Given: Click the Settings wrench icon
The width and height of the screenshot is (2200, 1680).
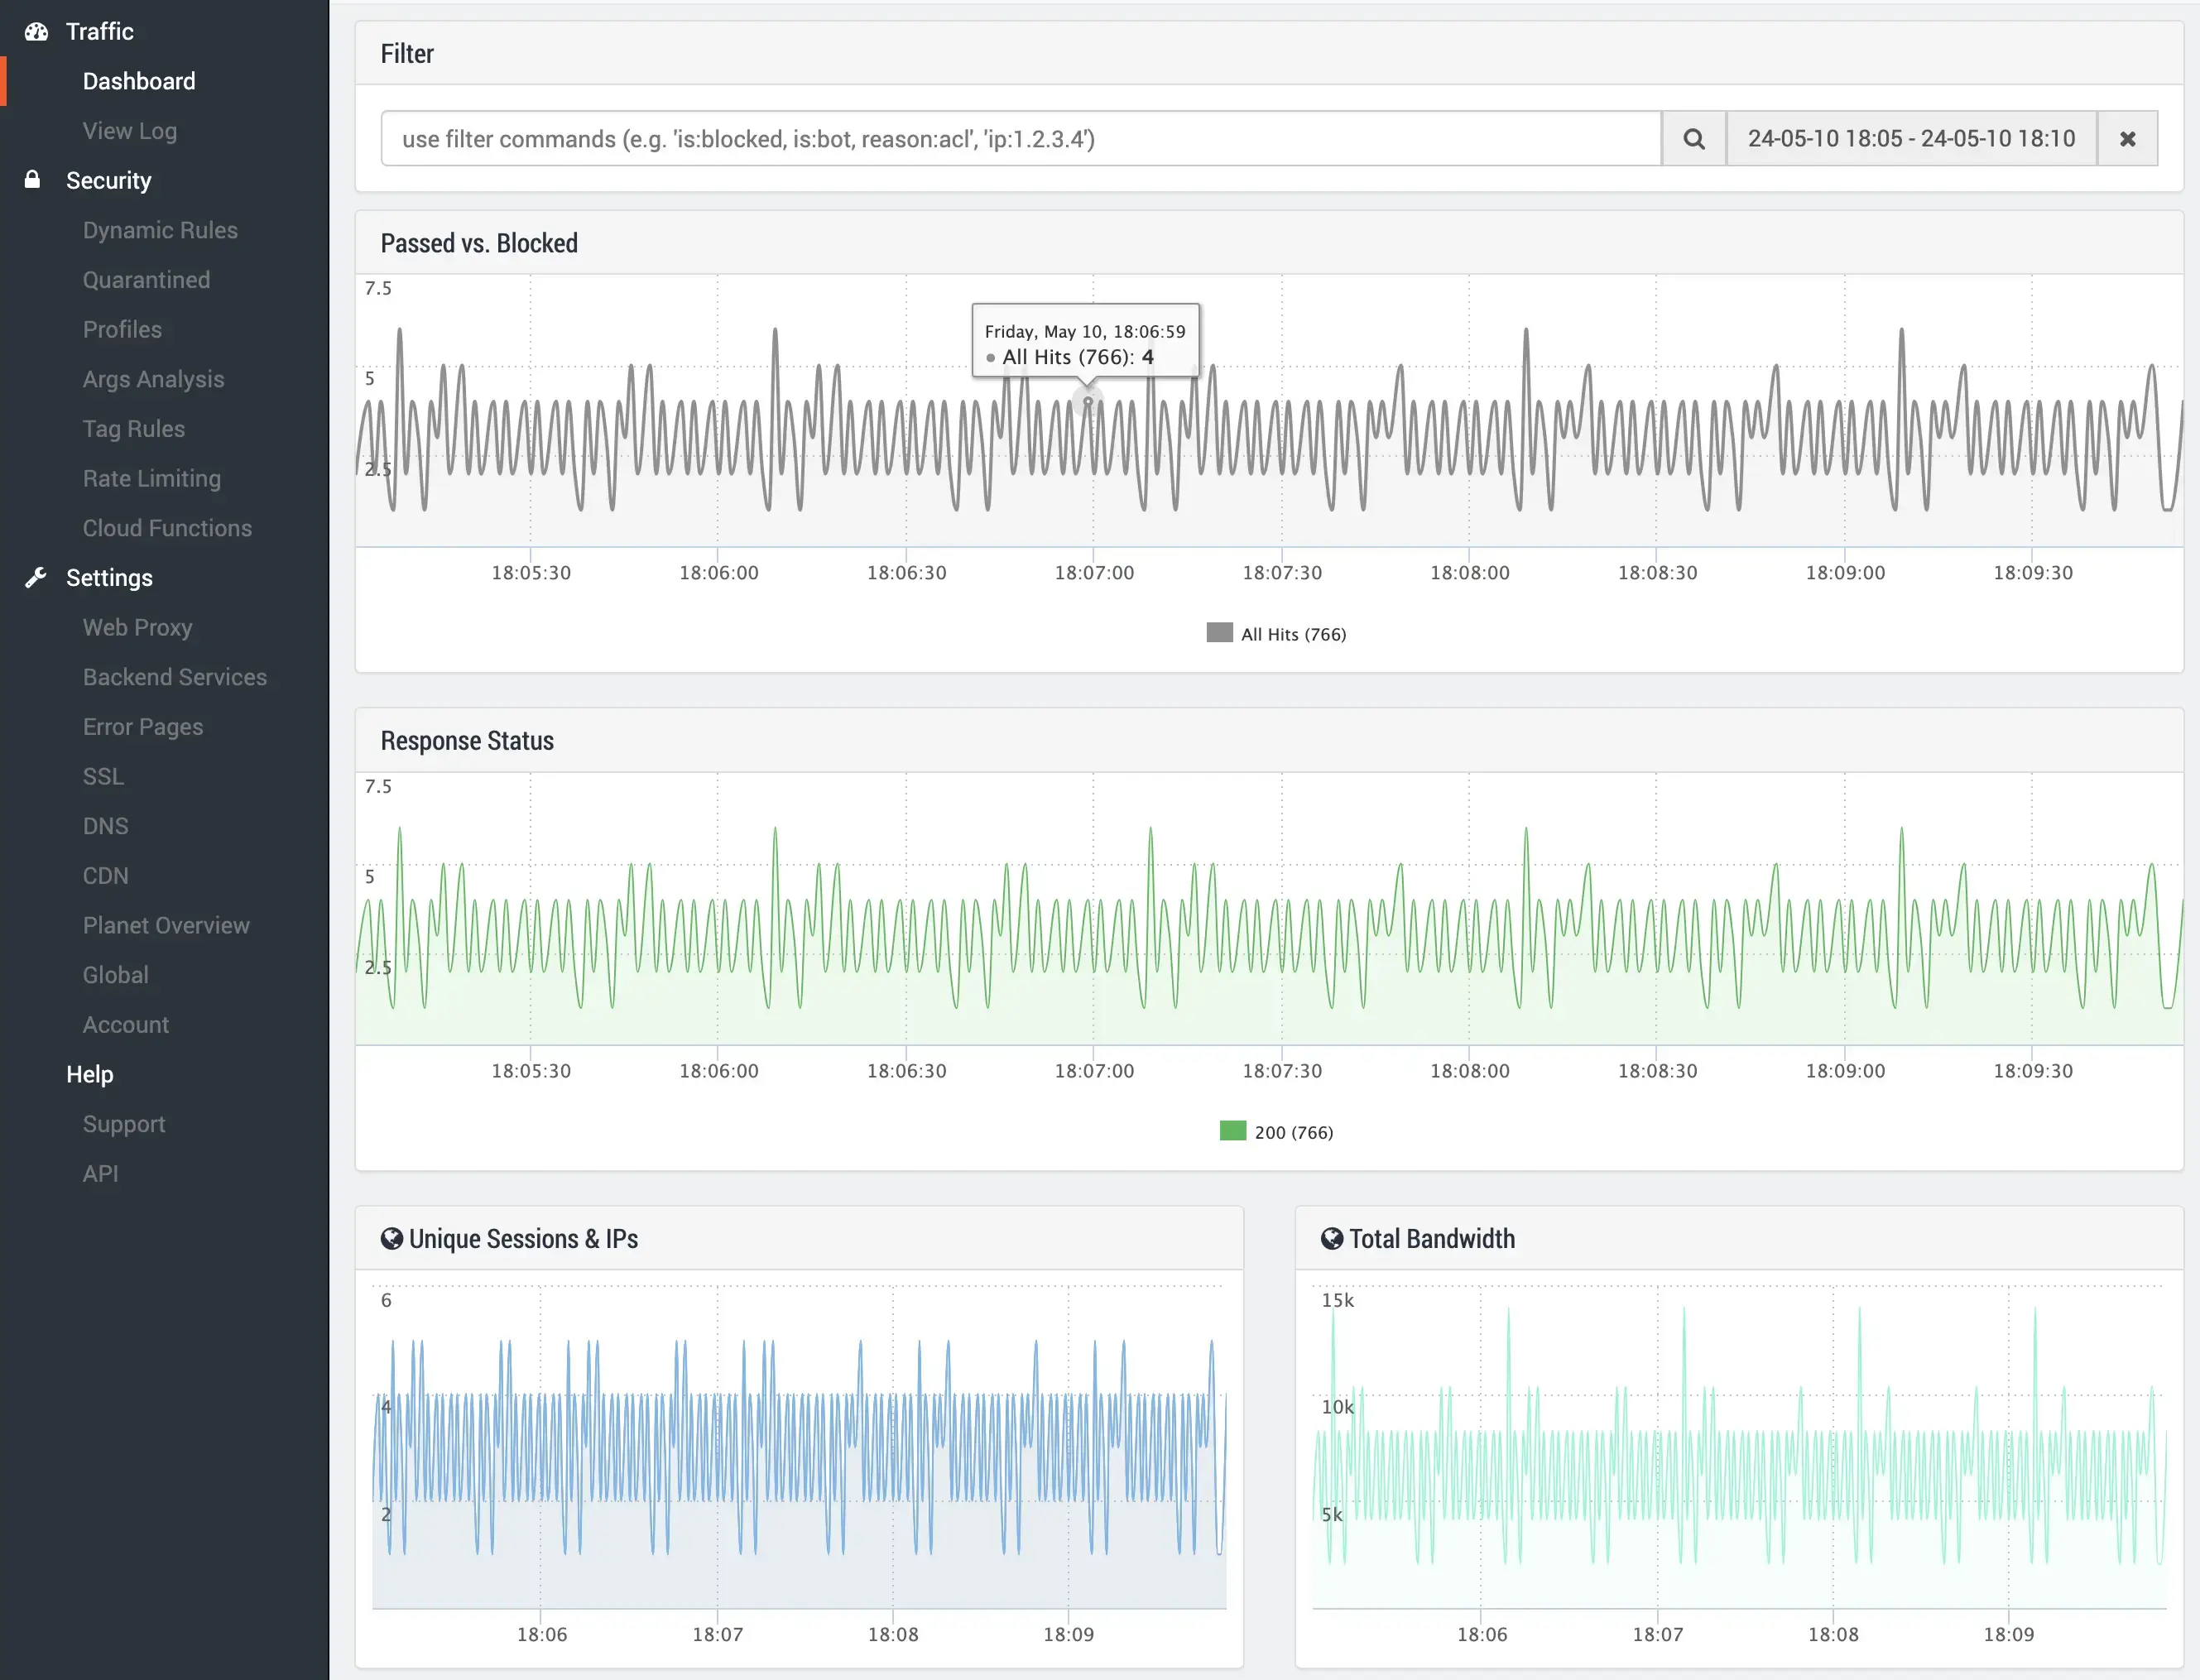Looking at the screenshot, I should 36,577.
